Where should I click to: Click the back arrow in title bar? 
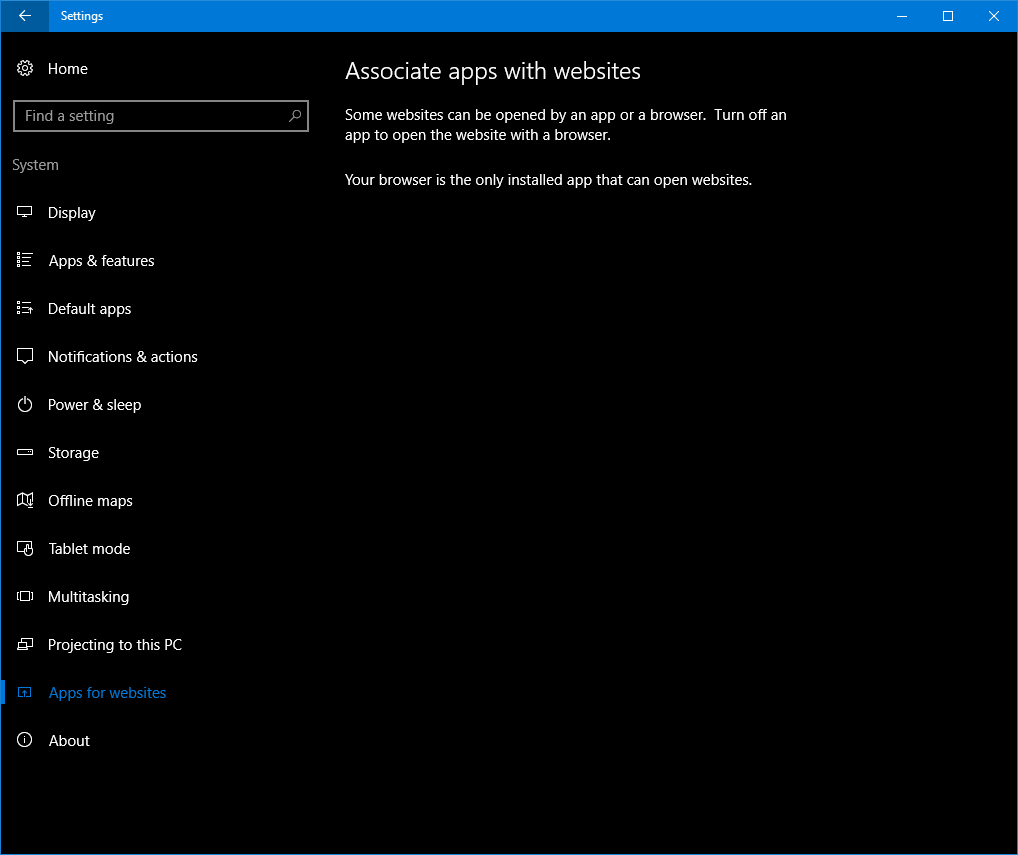25,16
